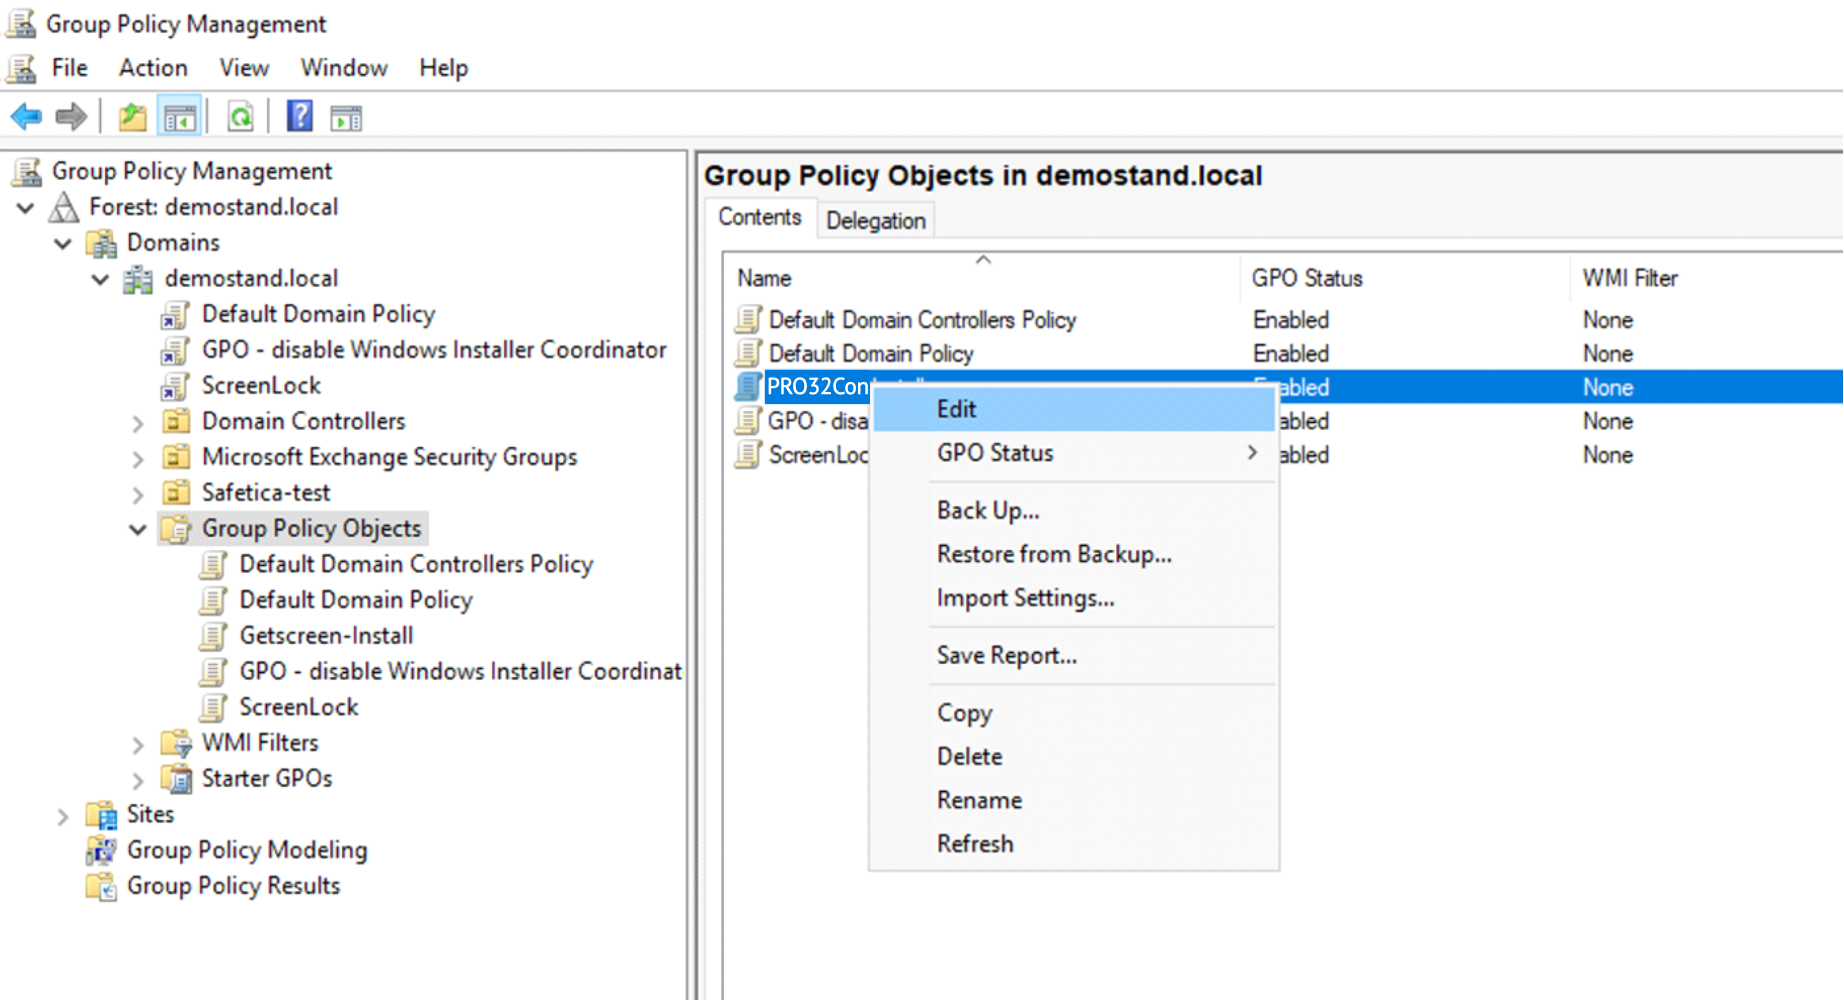This screenshot has width=1844, height=1001.
Task: Toggle Show/Hide Console Tree toolbar icon
Action: (x=180, y=117)
